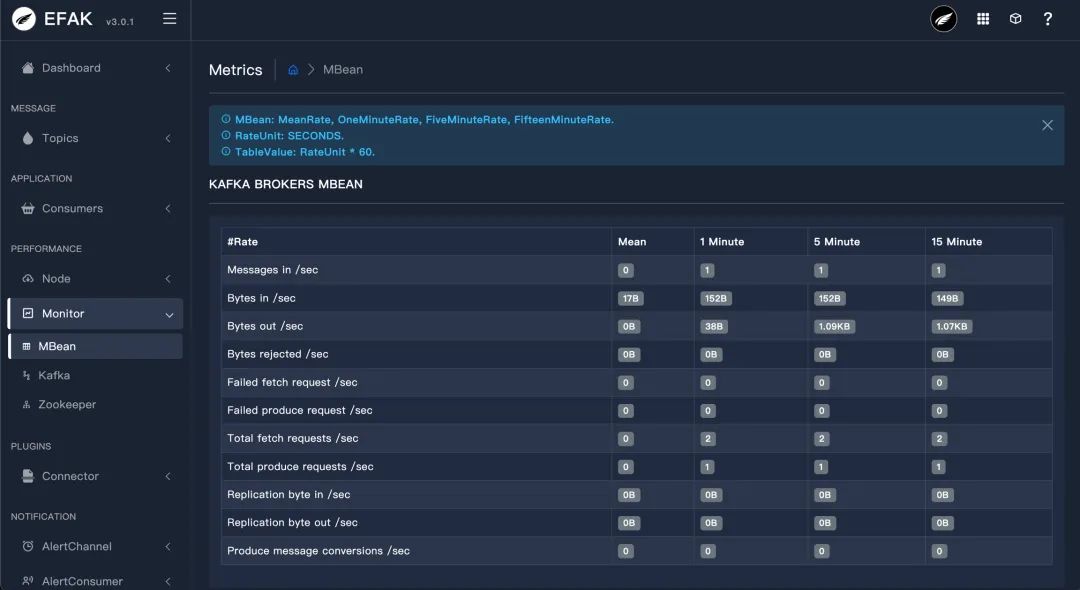Click the EFAK feather logo
1080x590 pixels.
24,19
